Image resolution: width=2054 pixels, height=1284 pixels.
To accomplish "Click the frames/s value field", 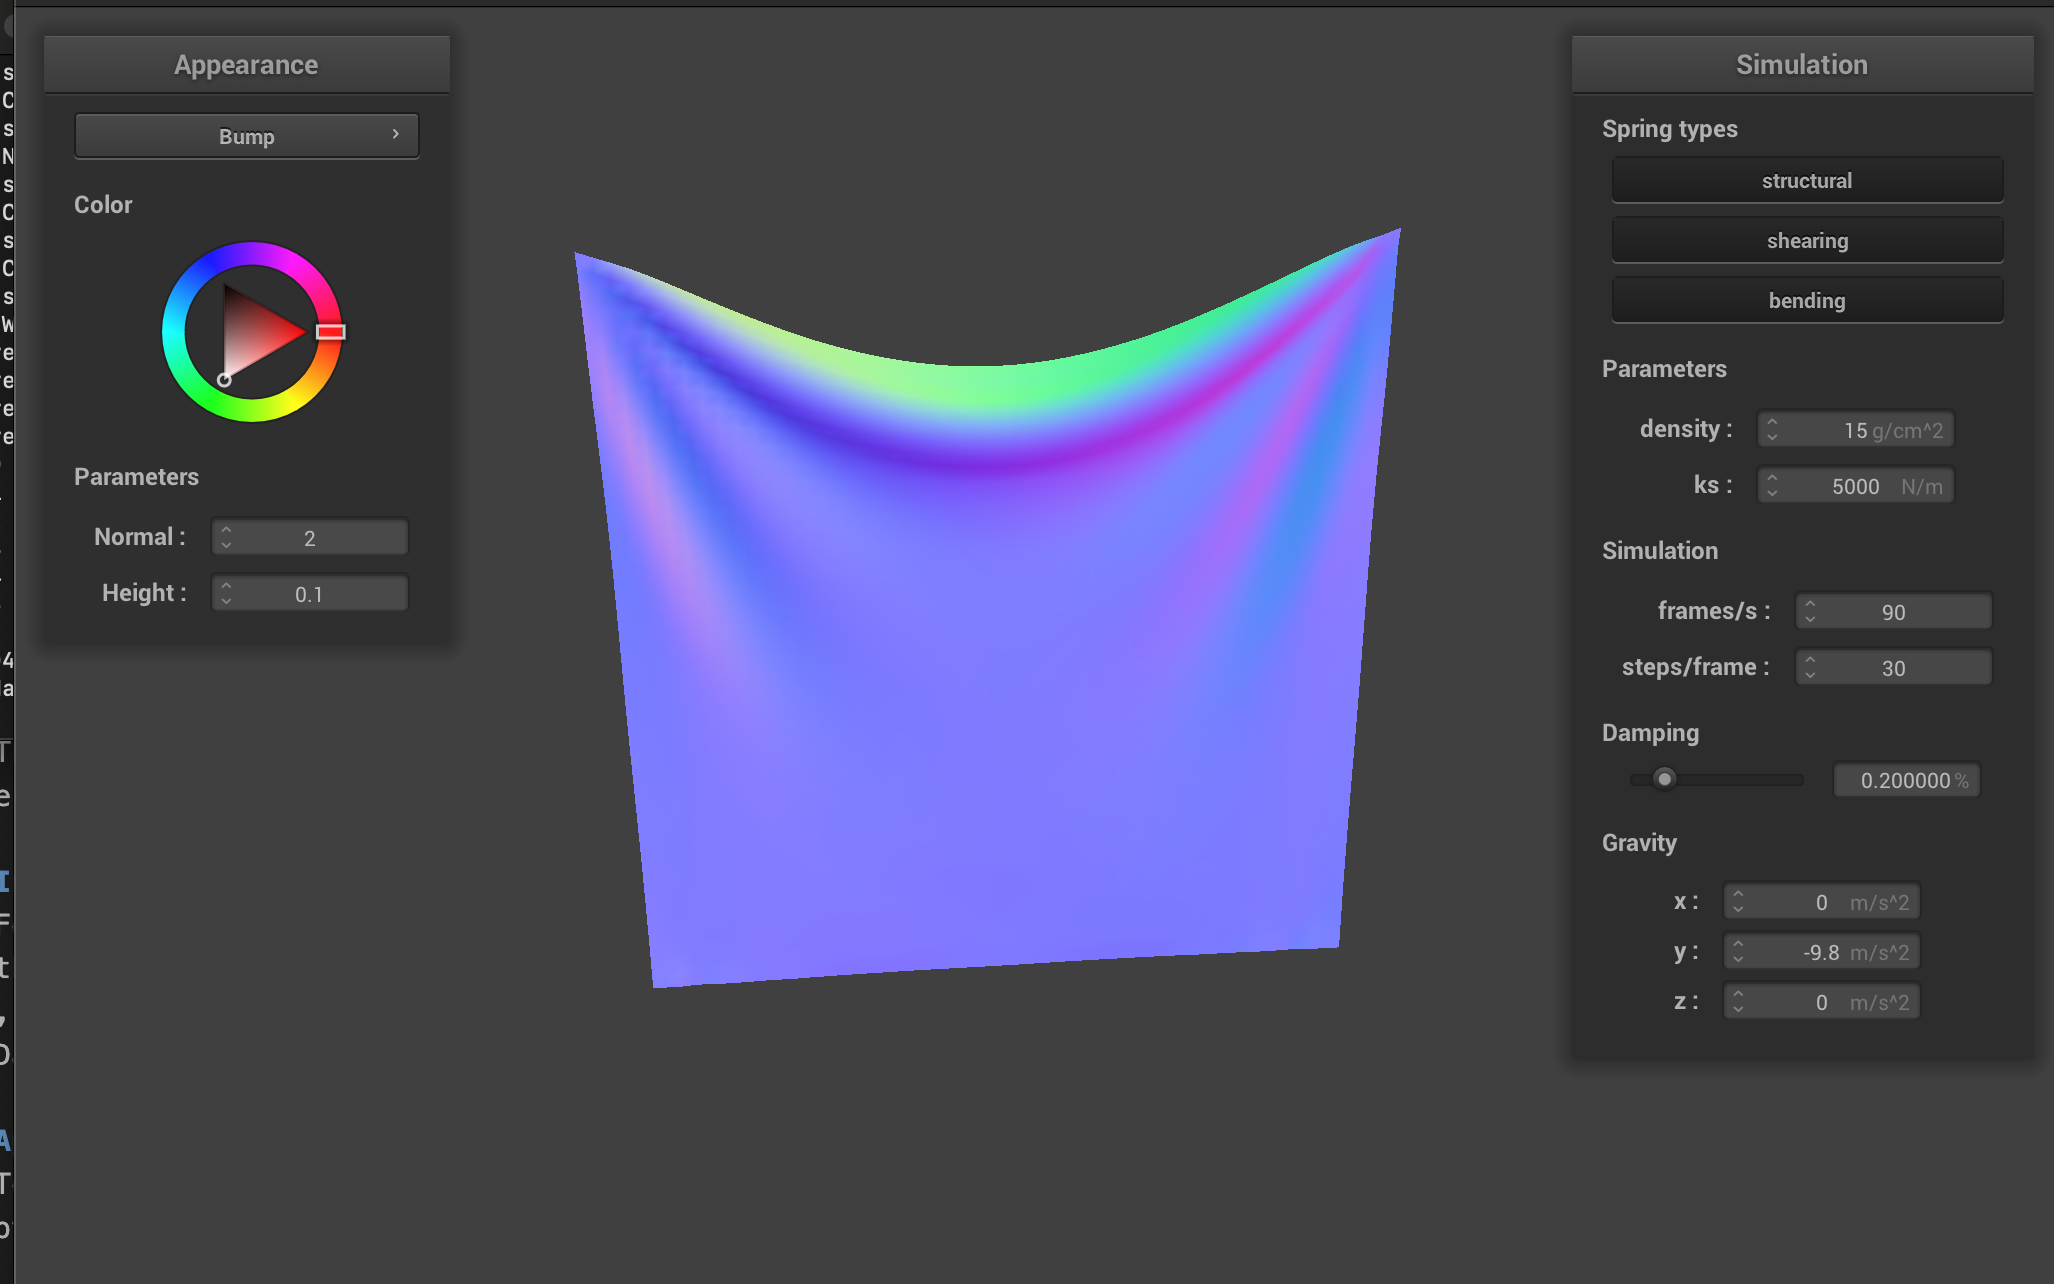I will coord(1893,612).
